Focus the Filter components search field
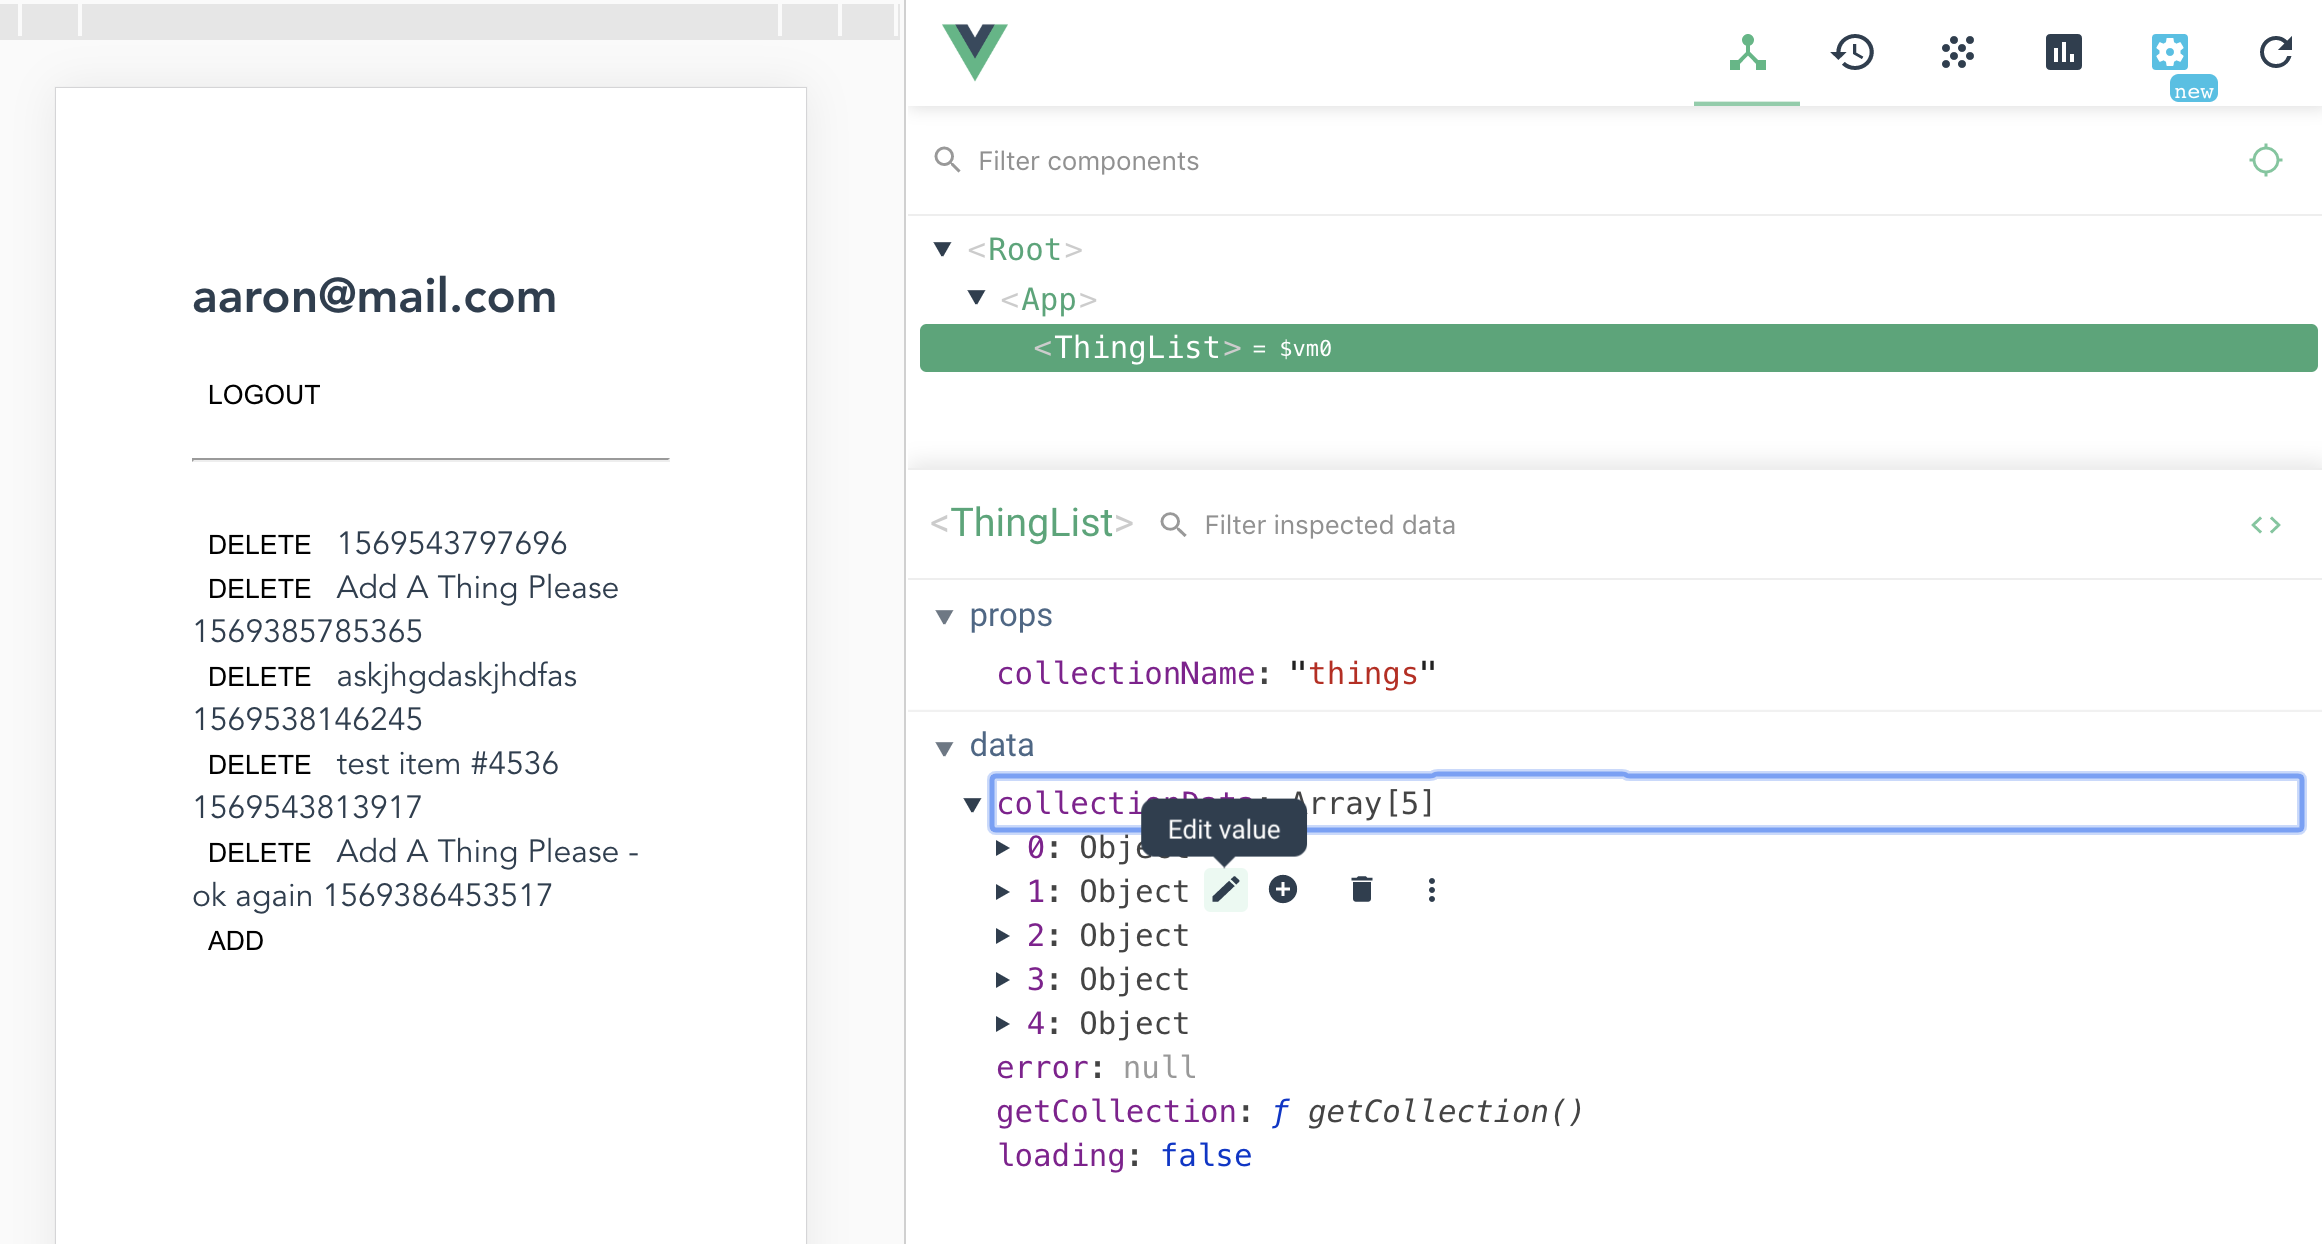The image size is (2322, 1244). (x=1088, y=161)
